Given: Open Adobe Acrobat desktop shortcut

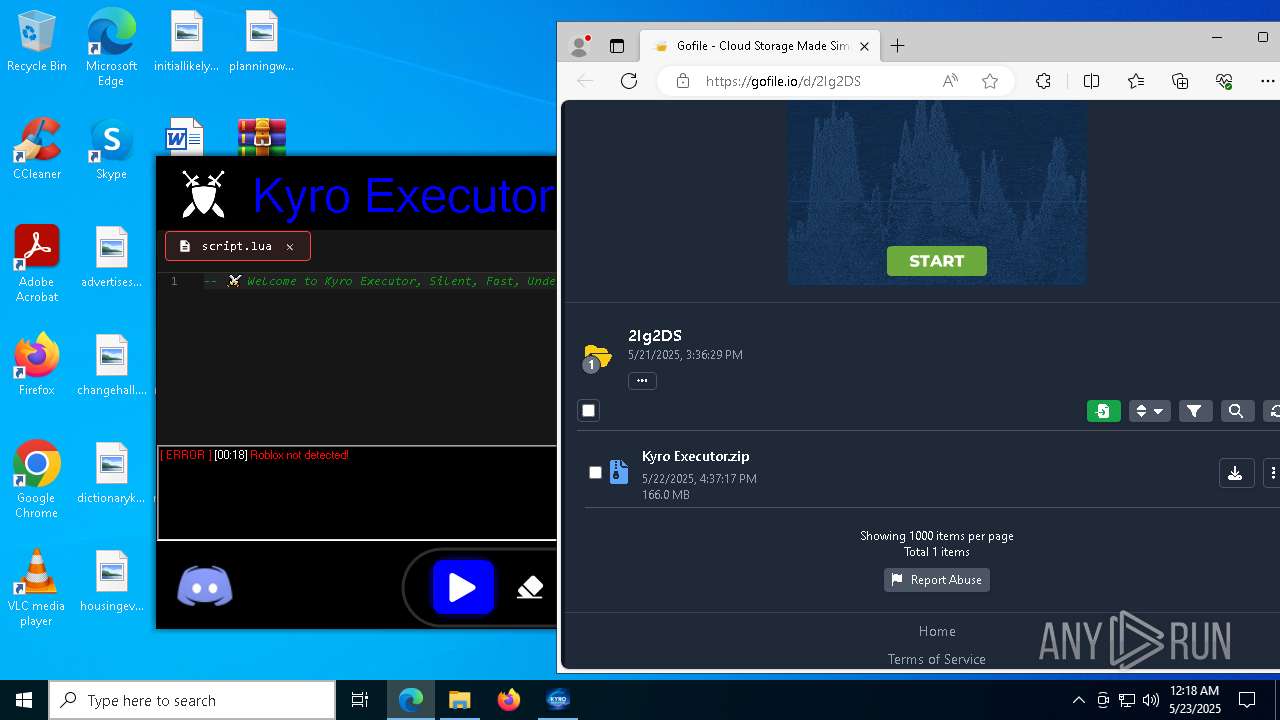Looking at the screenshot, I should pyautogui.click(x=36, y=264).
